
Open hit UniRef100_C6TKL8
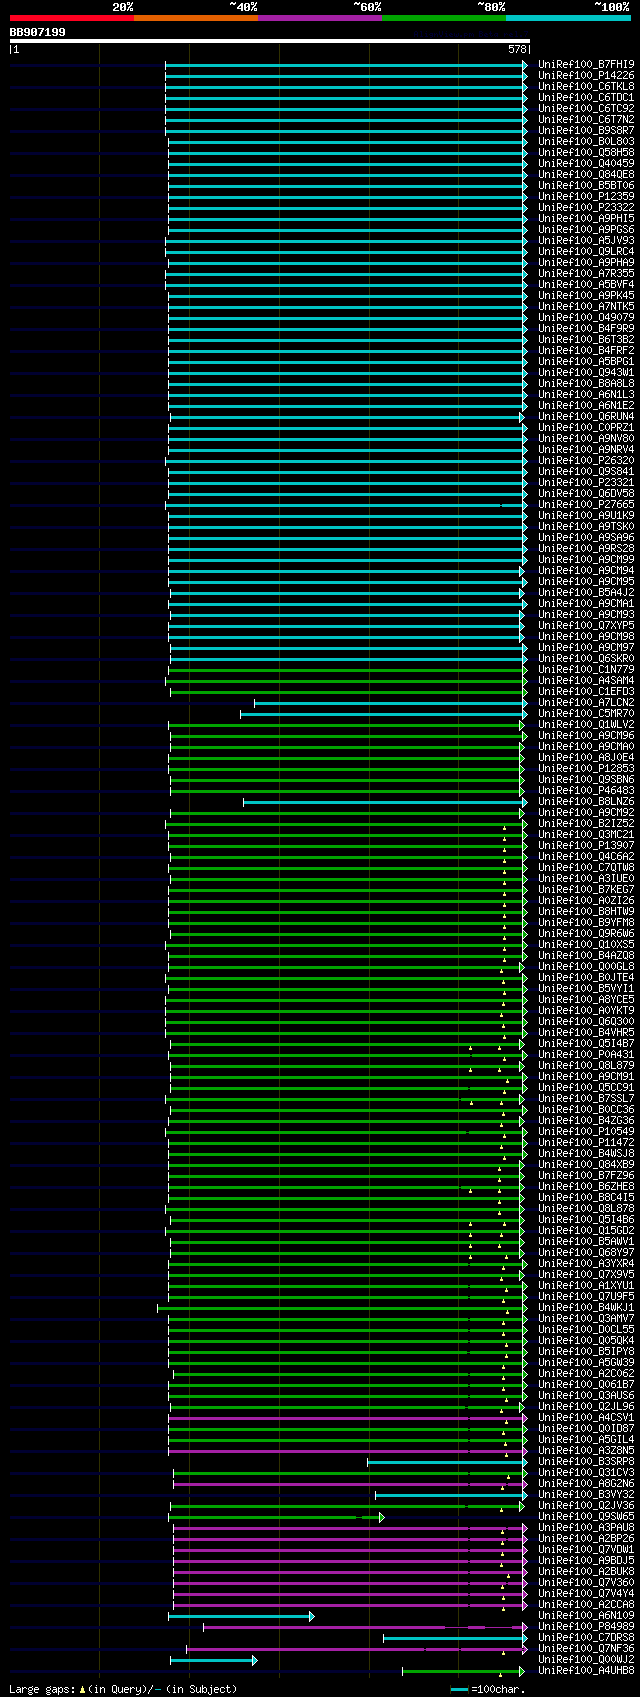(x=586, y=86)
